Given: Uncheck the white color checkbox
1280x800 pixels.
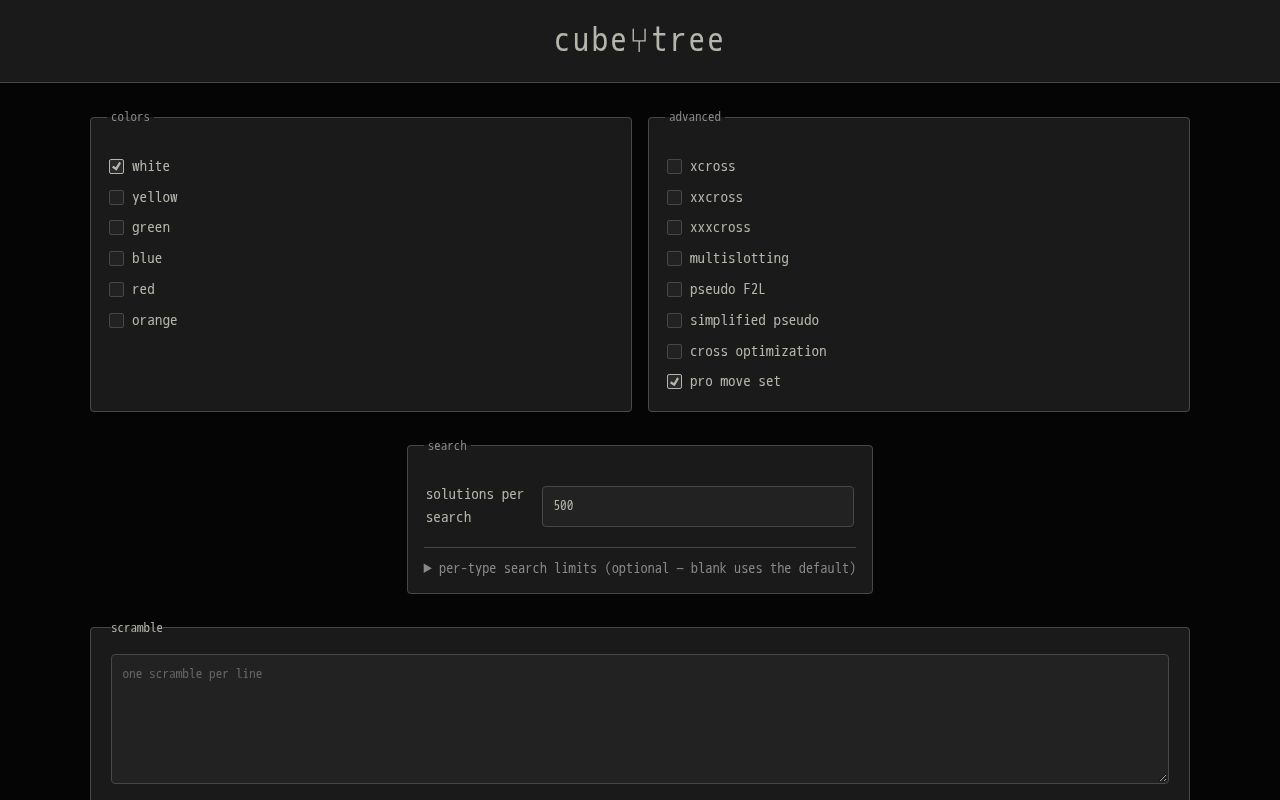Looking at the screenshot, I should [x=117, y=166].
